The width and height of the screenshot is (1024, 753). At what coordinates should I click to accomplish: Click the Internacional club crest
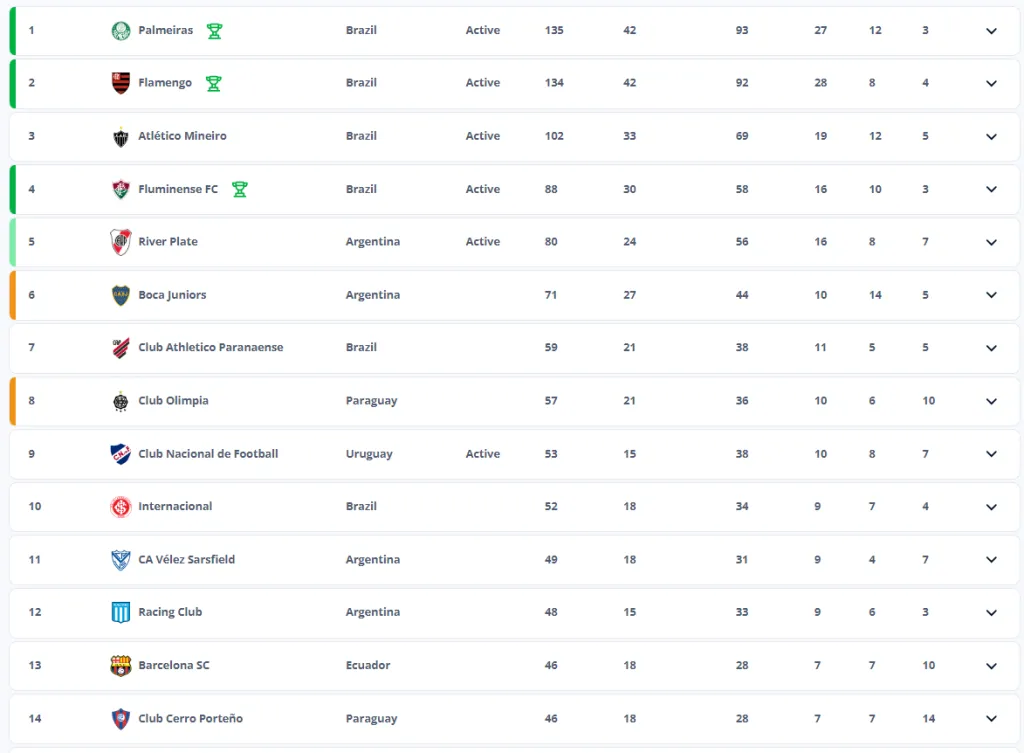click(122, 506)
